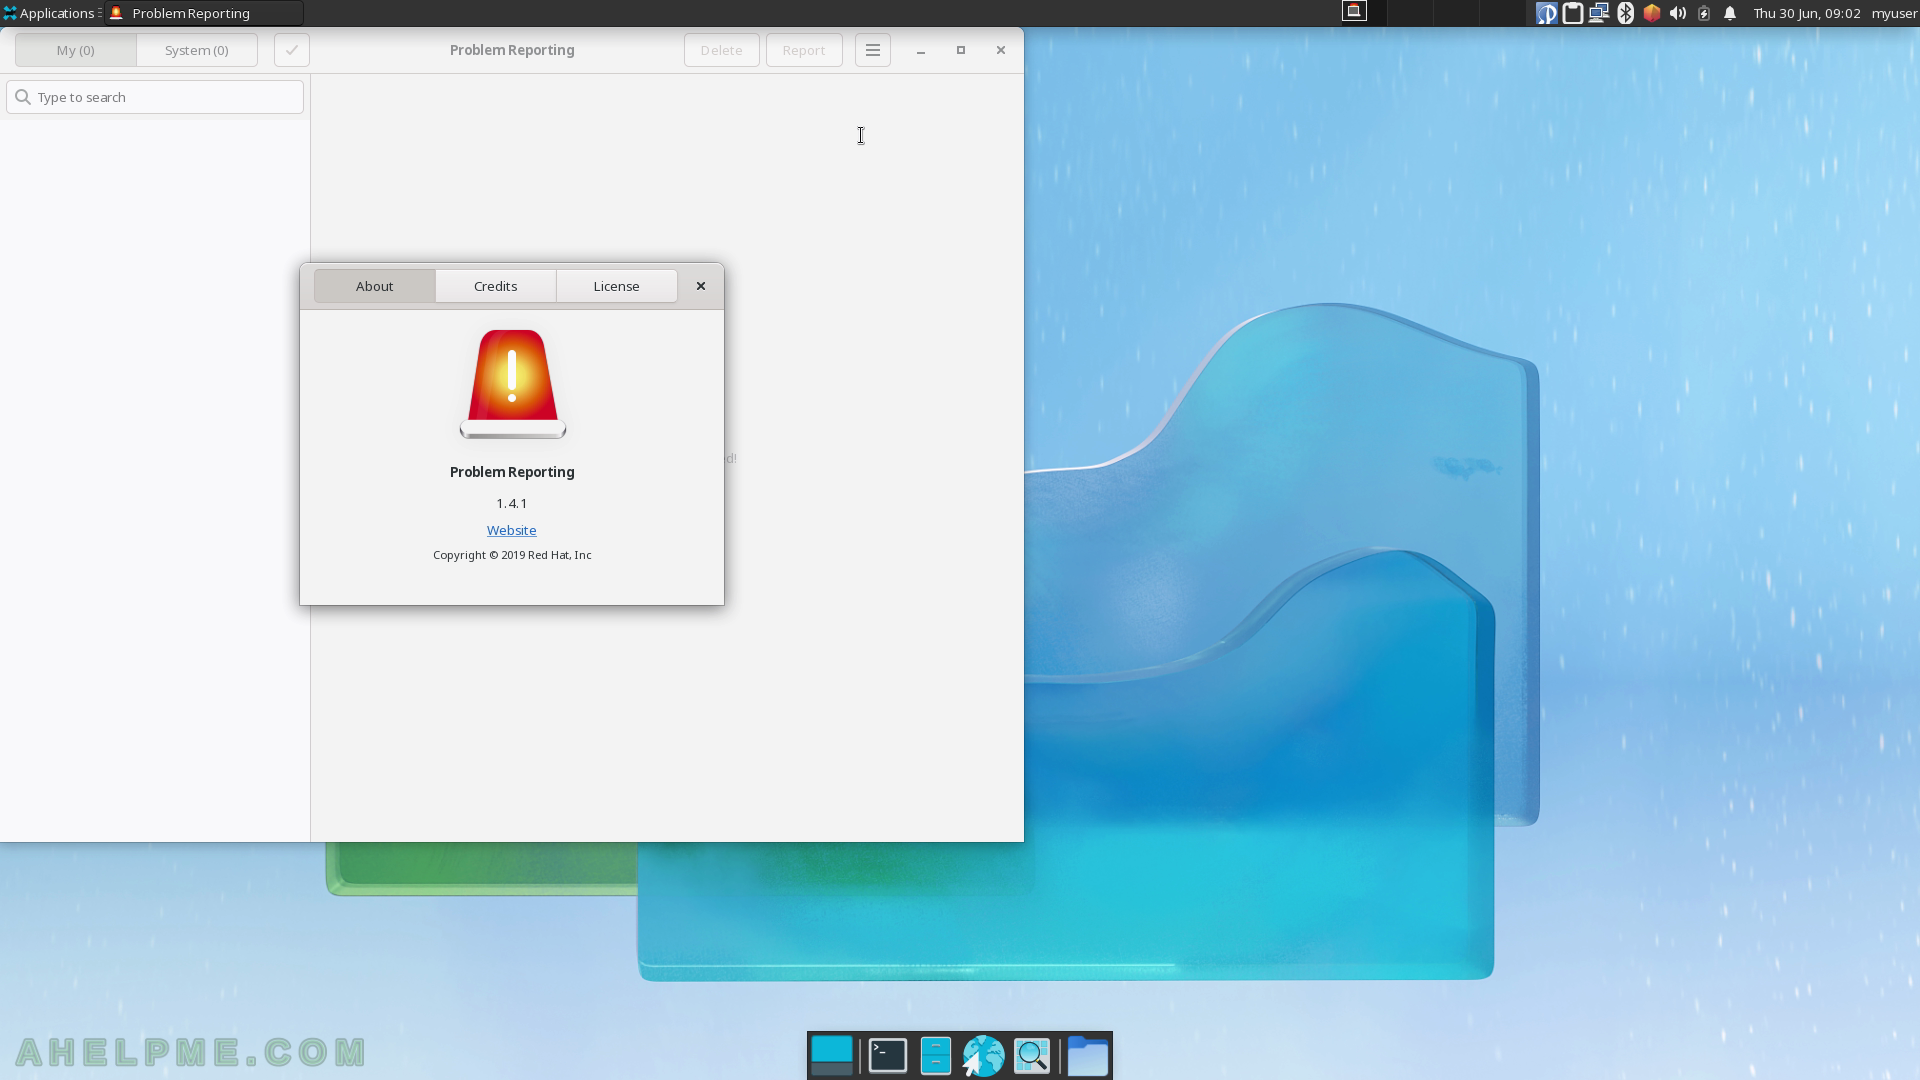This screenshot has height=1080, width=1920.
Task: Open the Applications menu
Action: coord(49,13)
